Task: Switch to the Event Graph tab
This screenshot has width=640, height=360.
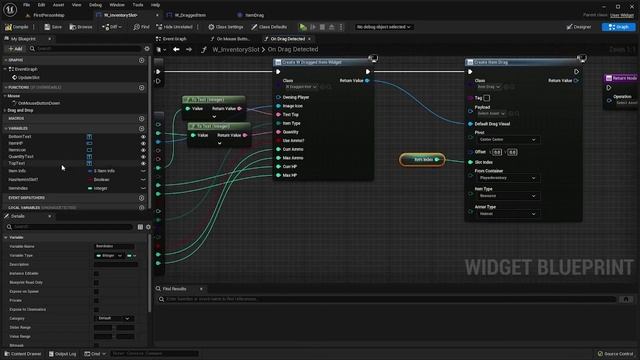Action: 175,39
